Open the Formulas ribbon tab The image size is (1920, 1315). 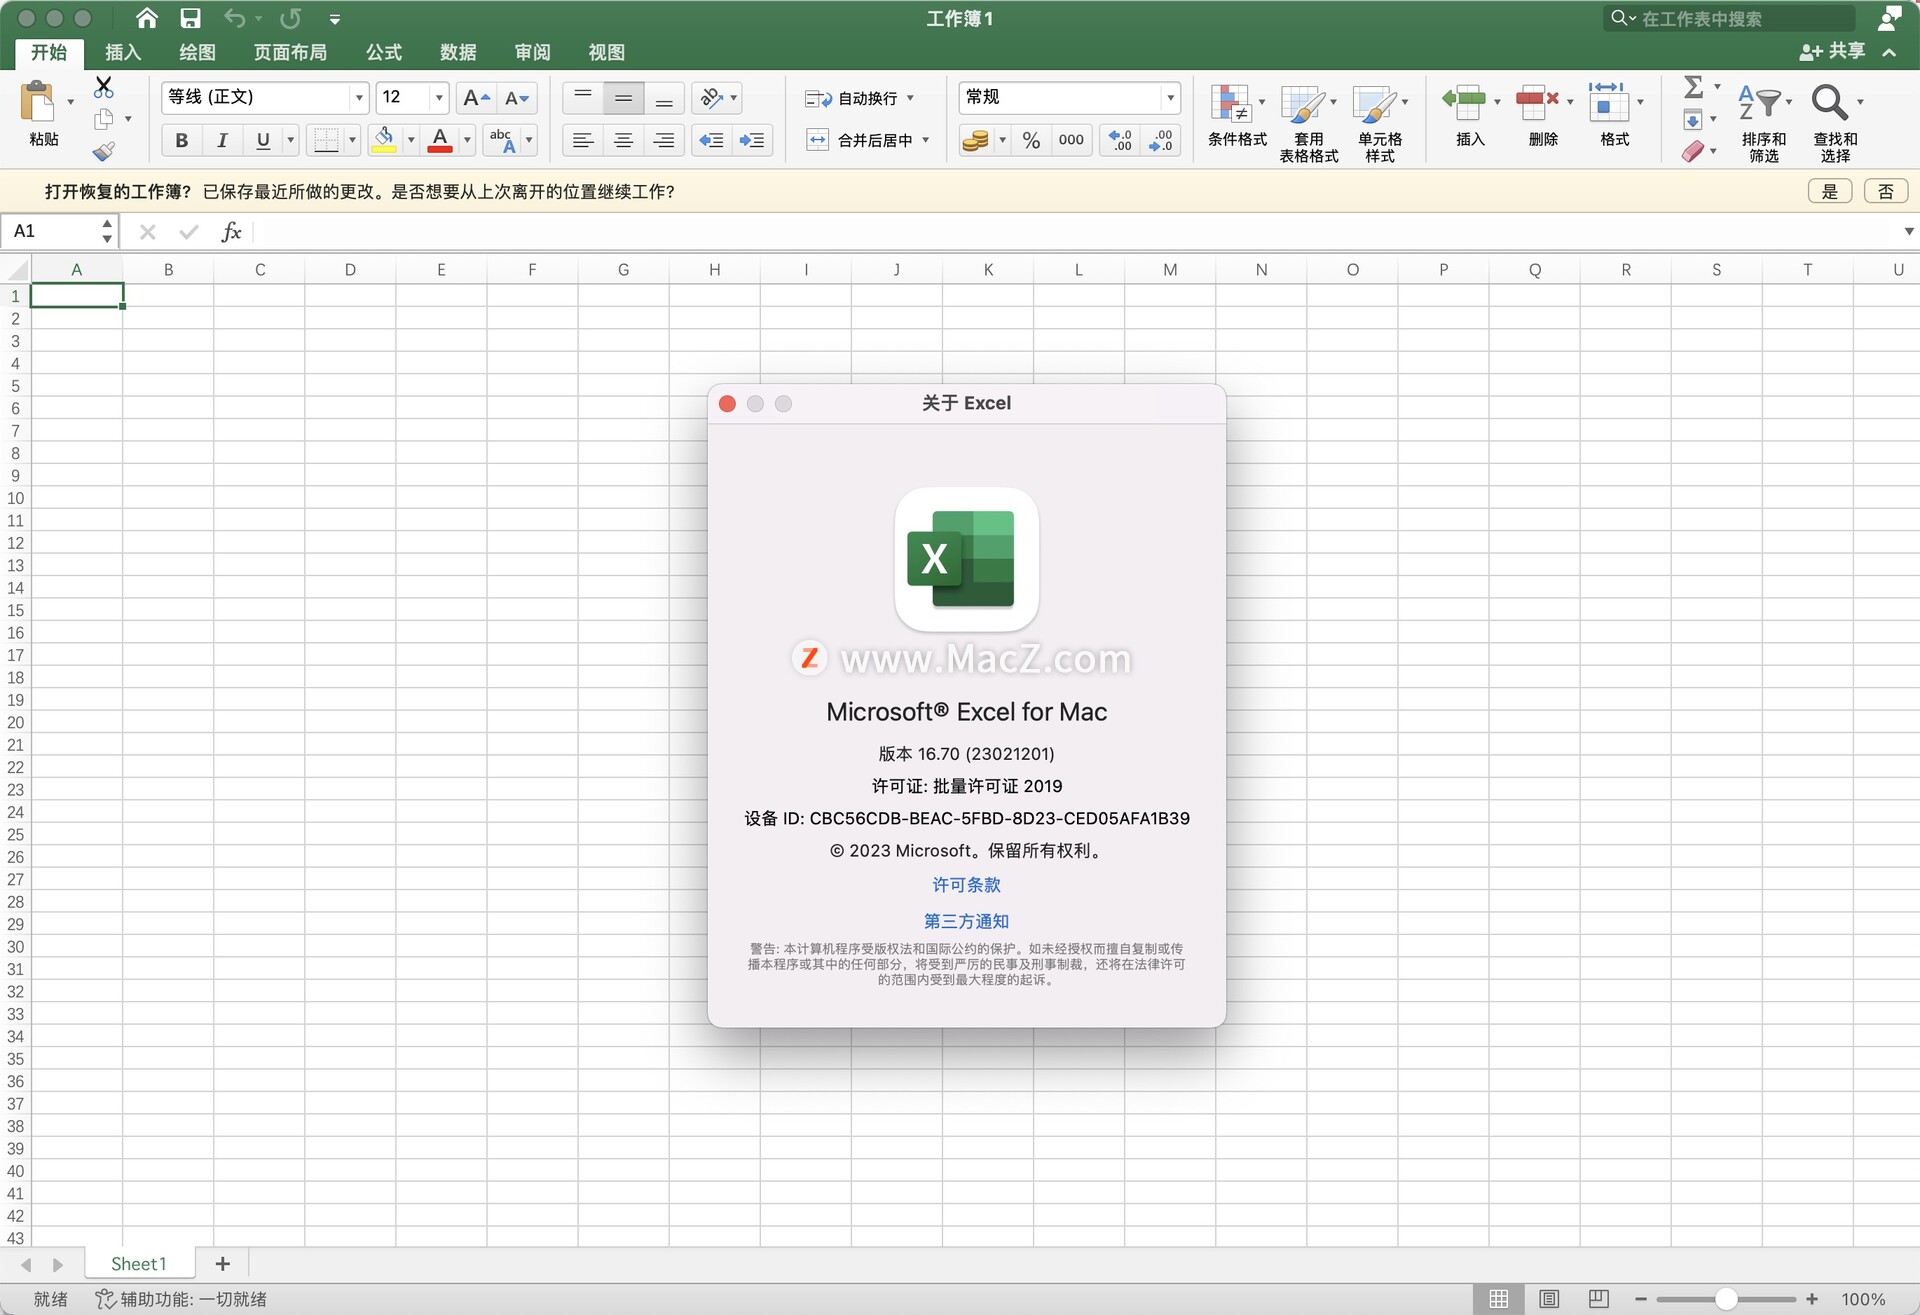384,52
